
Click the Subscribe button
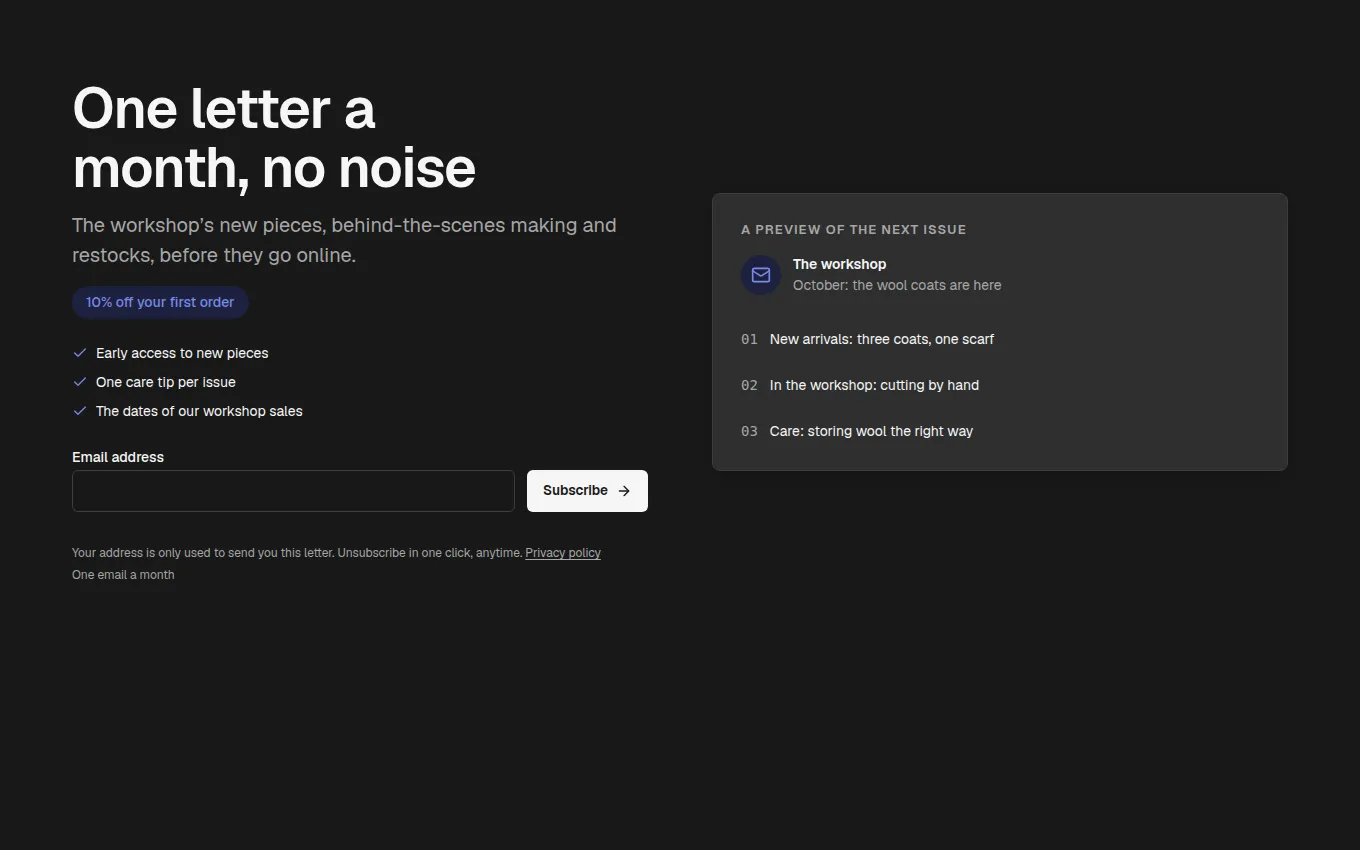[587, 491]
